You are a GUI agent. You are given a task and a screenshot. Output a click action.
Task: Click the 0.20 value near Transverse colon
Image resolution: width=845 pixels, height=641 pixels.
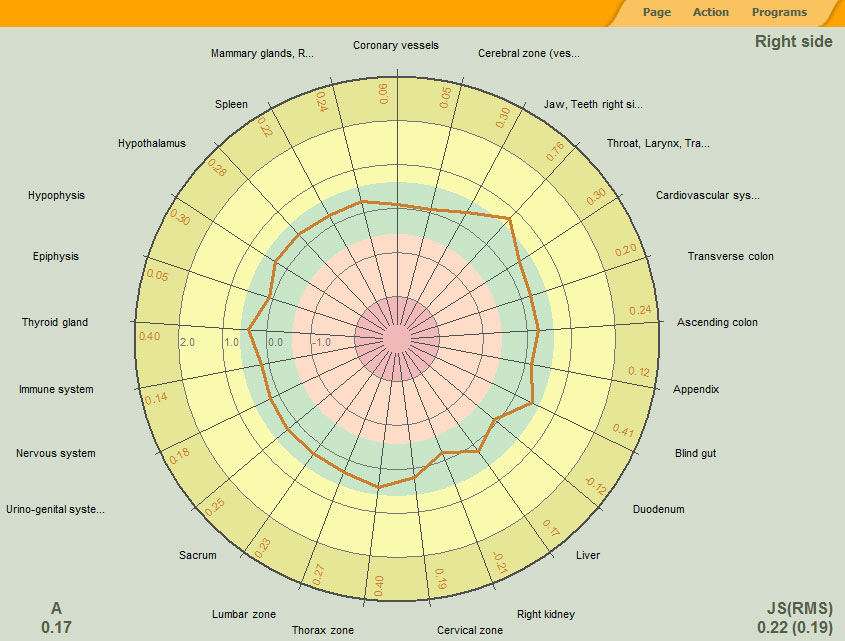tap(626, 250)
